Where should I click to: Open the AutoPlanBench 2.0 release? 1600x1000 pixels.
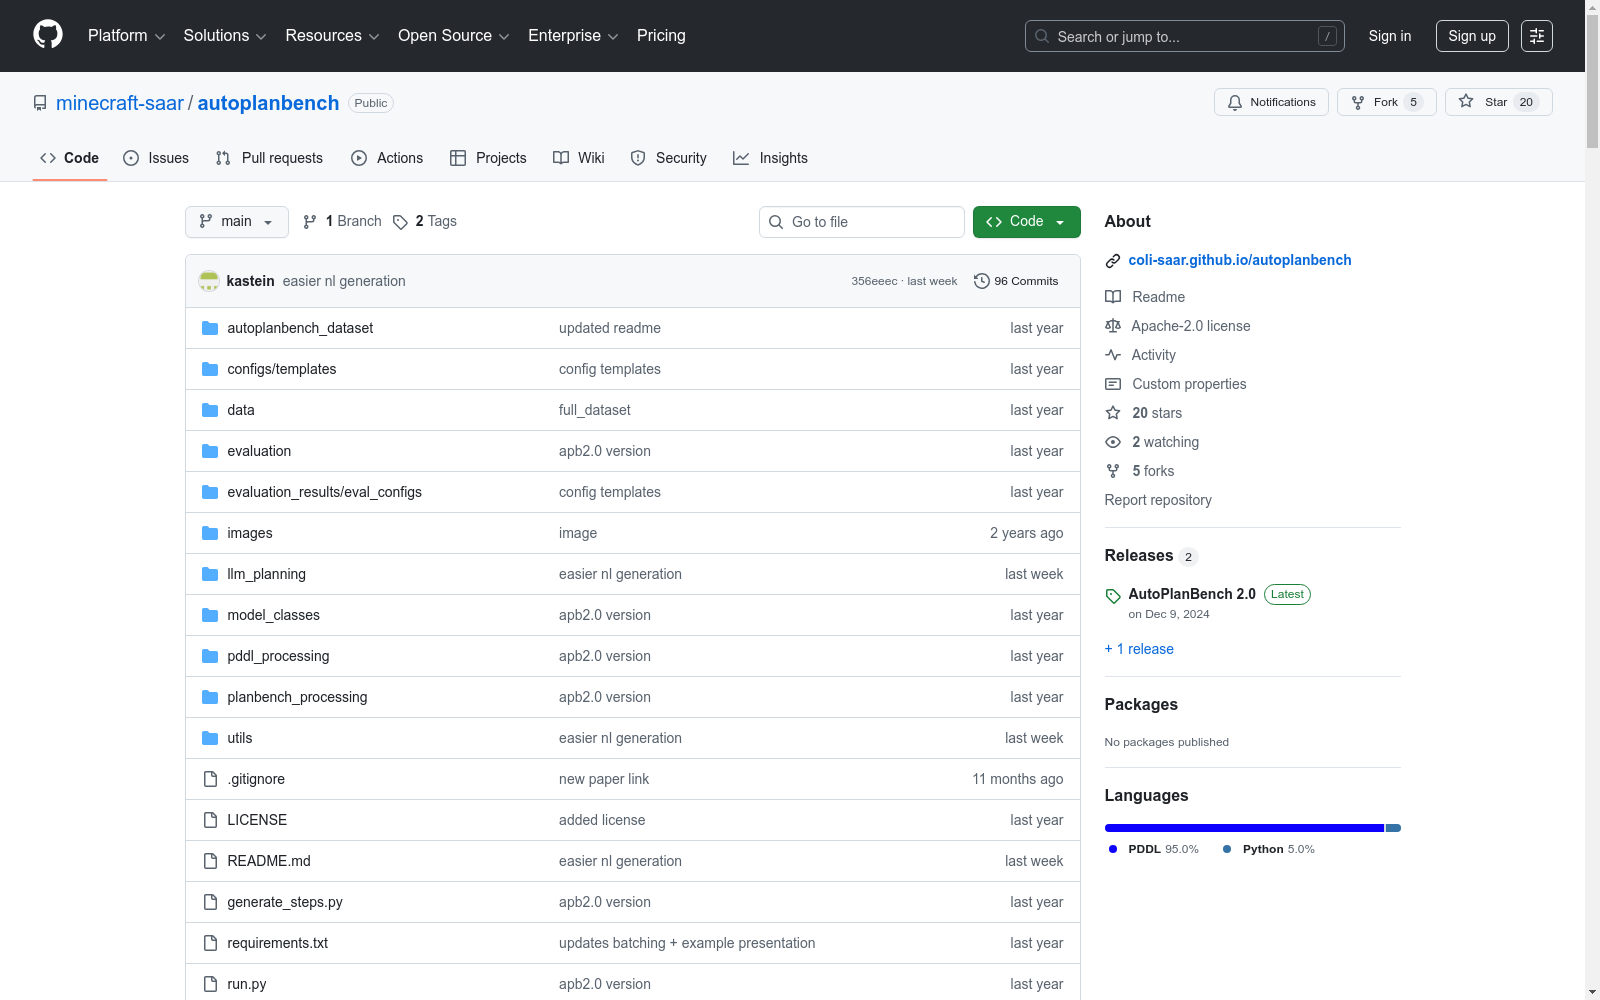[1192, 594]
